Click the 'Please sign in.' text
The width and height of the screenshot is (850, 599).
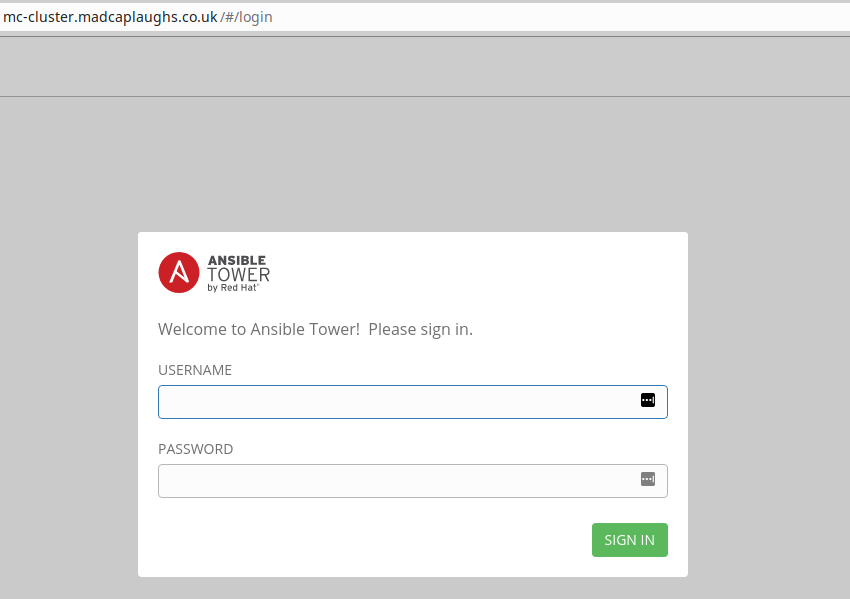420,329
